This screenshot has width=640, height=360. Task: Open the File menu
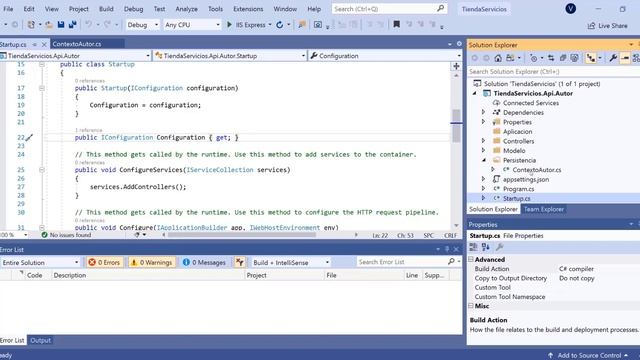point(8,9)
